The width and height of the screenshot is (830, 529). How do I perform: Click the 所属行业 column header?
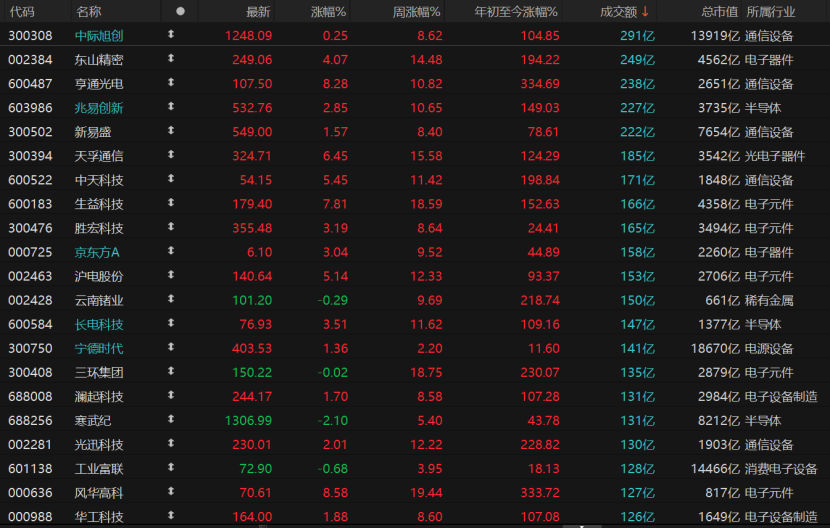(771, 12)
